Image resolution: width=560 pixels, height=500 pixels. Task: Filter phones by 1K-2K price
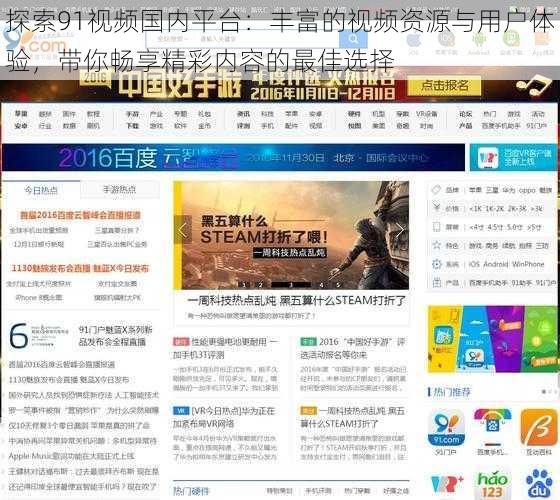(x=496, y=209)
